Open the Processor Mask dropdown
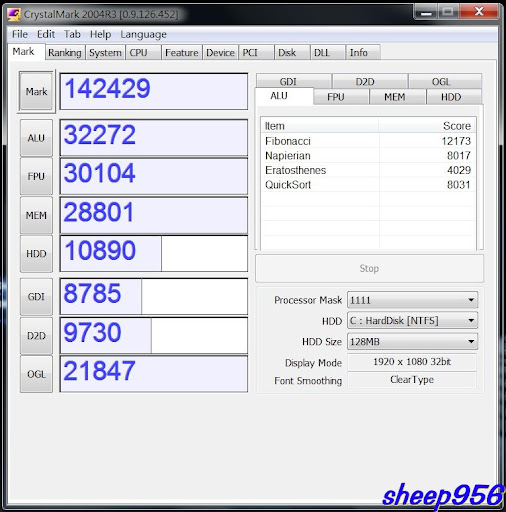506x512 pixels. (412, 300)
